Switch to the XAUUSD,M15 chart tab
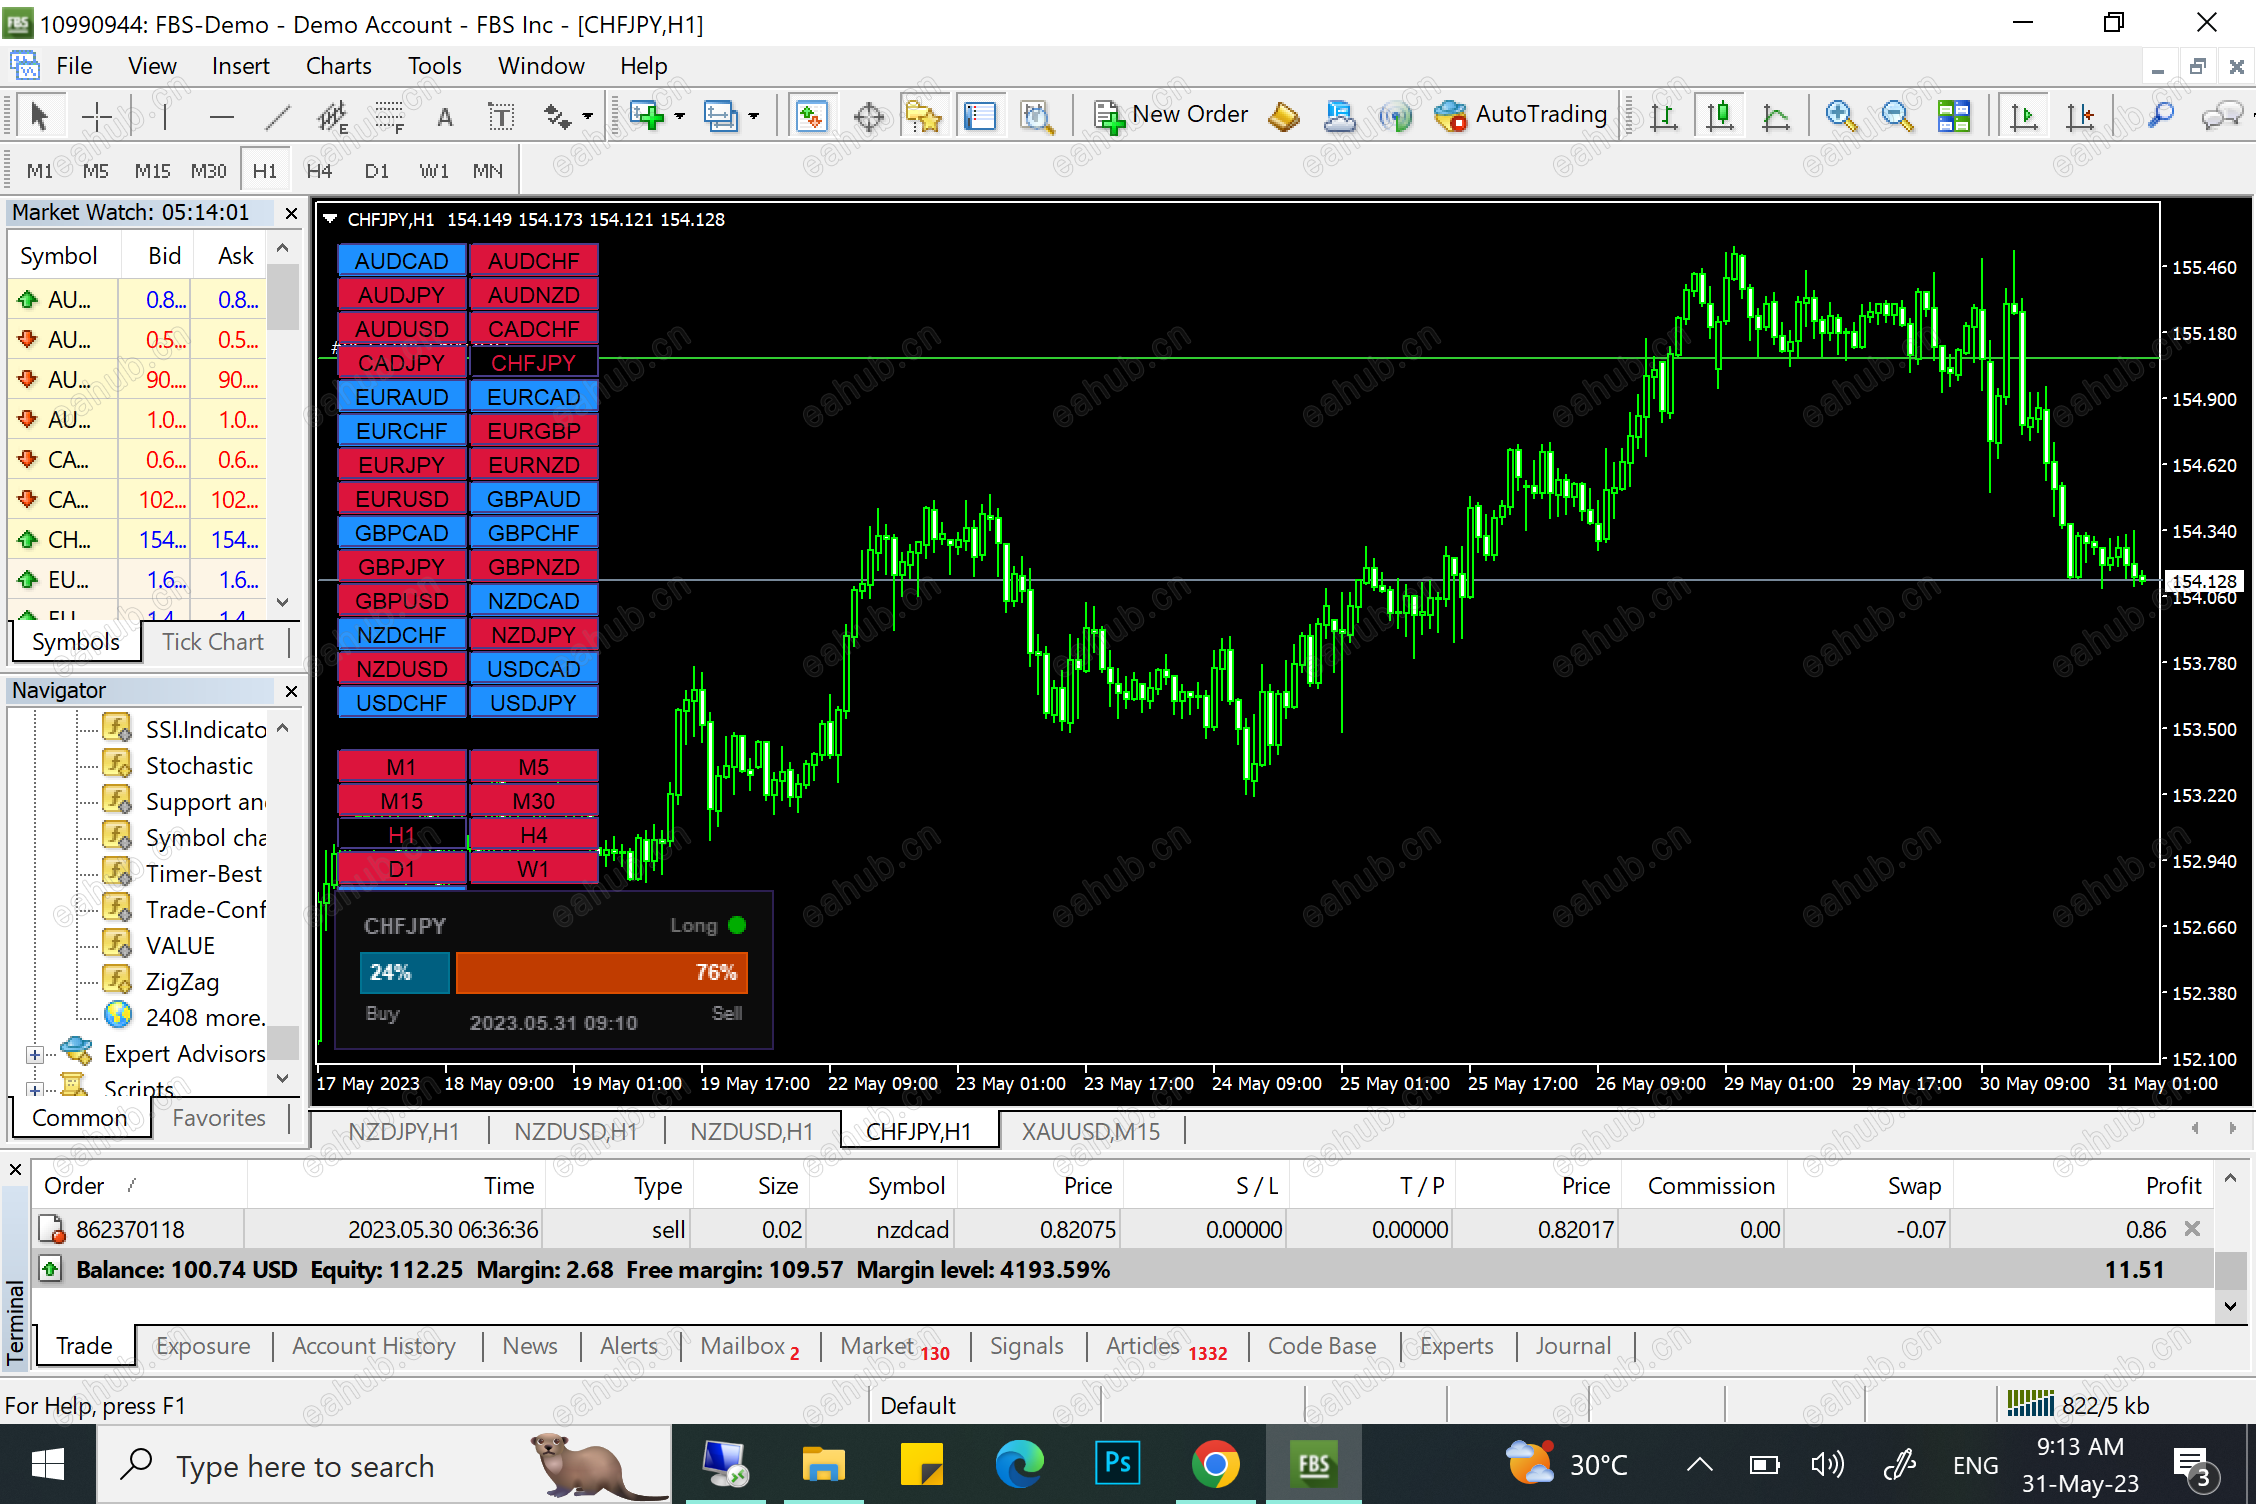Image resolution: width=2256 pixels, height=1504 pixels. (x=1090, y=1131)
